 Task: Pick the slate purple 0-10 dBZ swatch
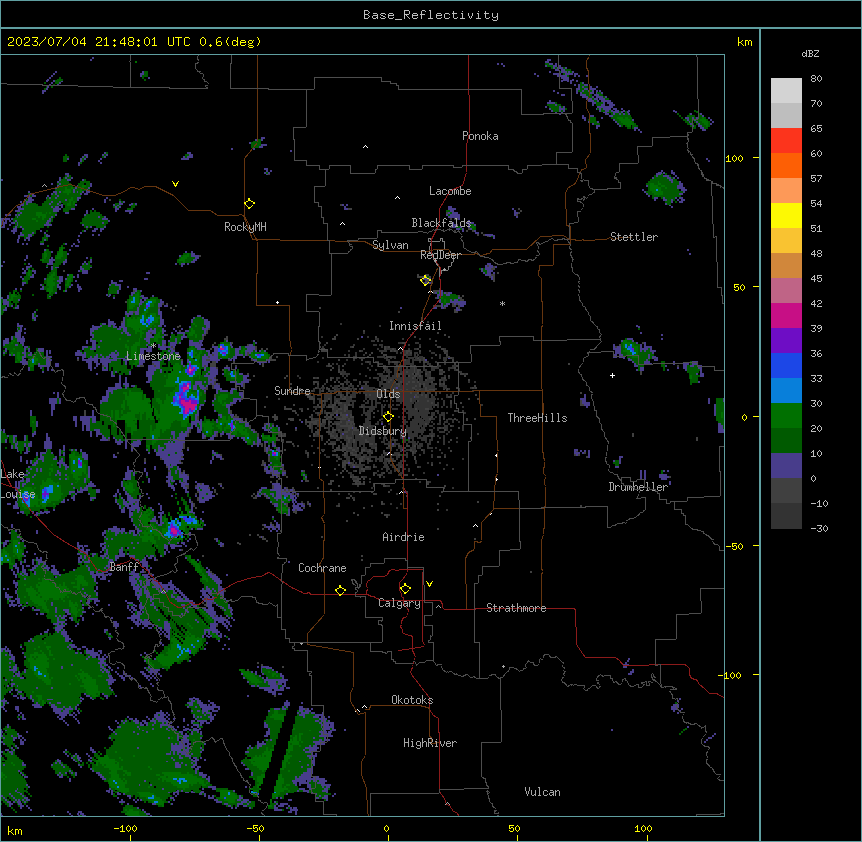tap(786, 466)
